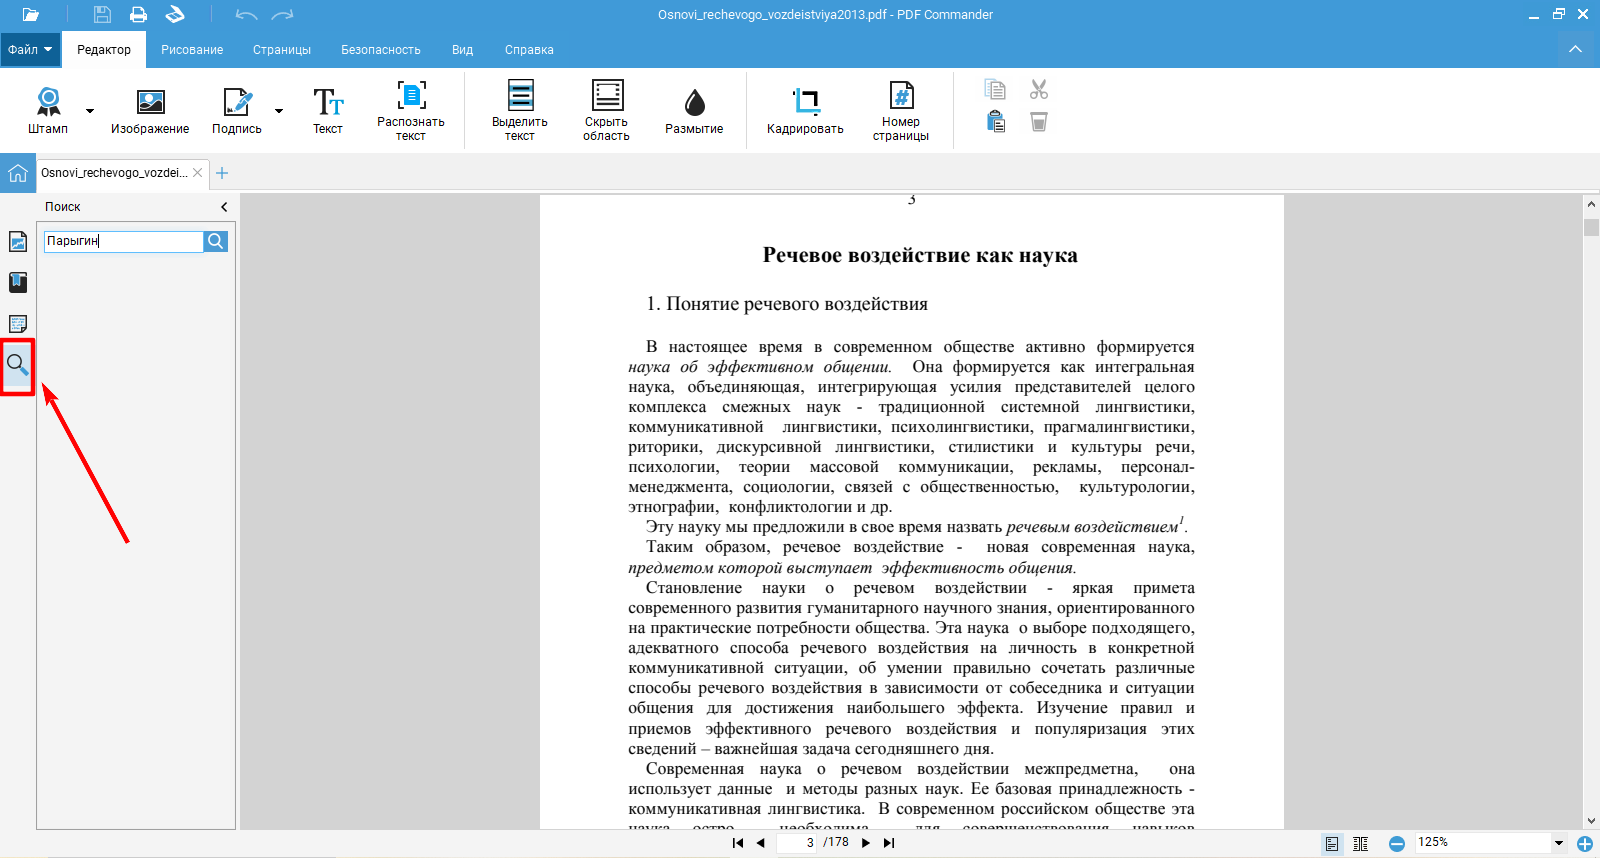Image resolution: width=1600 pixels, height=858 pixels.
Task: Click the subheading 1. Понятие речевого воздействия
Action: tap(787, 304)
